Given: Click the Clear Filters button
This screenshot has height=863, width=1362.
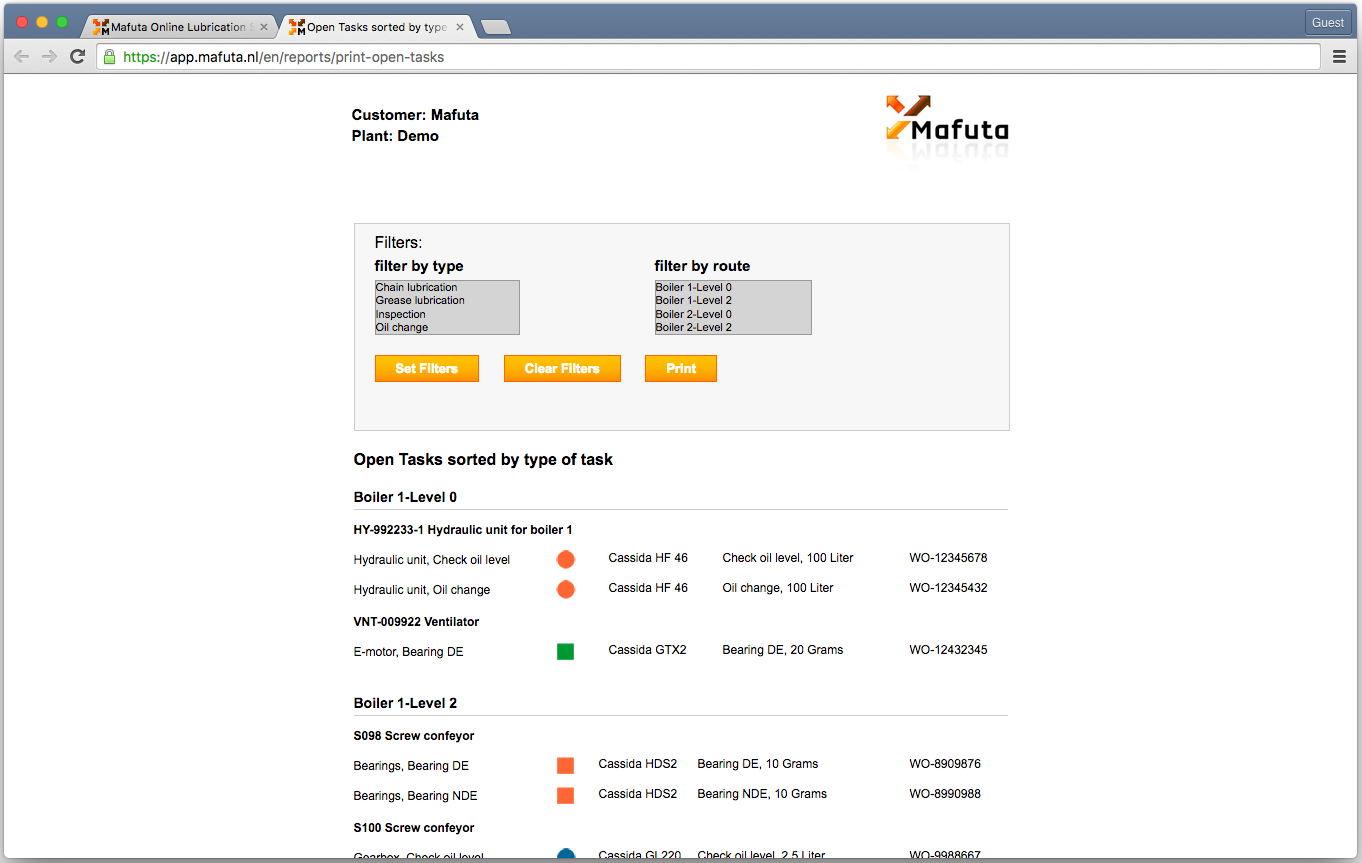Looking at the screenshot, I should [x=562, y=368].
